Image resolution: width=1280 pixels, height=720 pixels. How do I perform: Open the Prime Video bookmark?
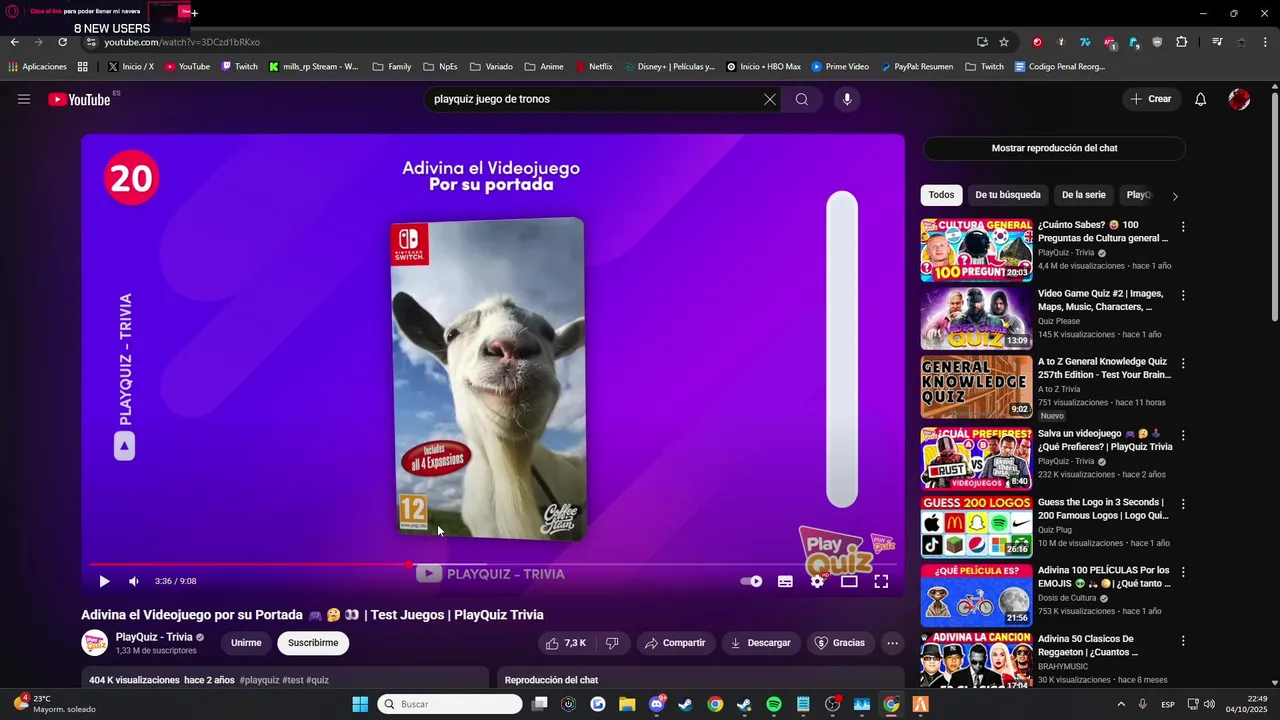[840, 67]
